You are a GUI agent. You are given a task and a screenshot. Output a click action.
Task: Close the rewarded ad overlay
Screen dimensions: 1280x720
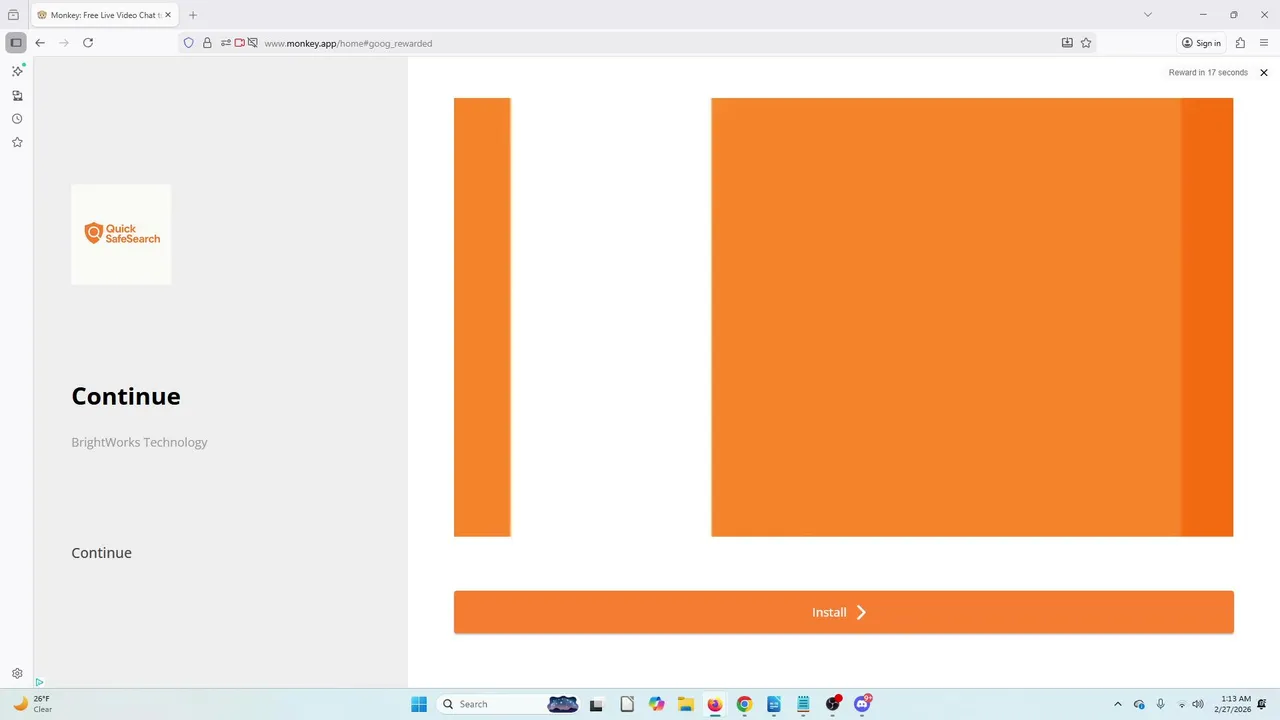tap(1264, 73)
